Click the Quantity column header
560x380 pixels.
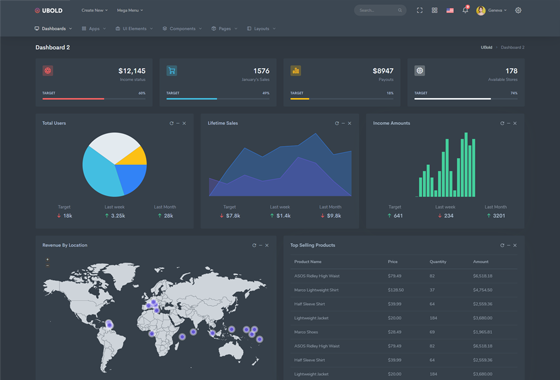click(438, 262)
